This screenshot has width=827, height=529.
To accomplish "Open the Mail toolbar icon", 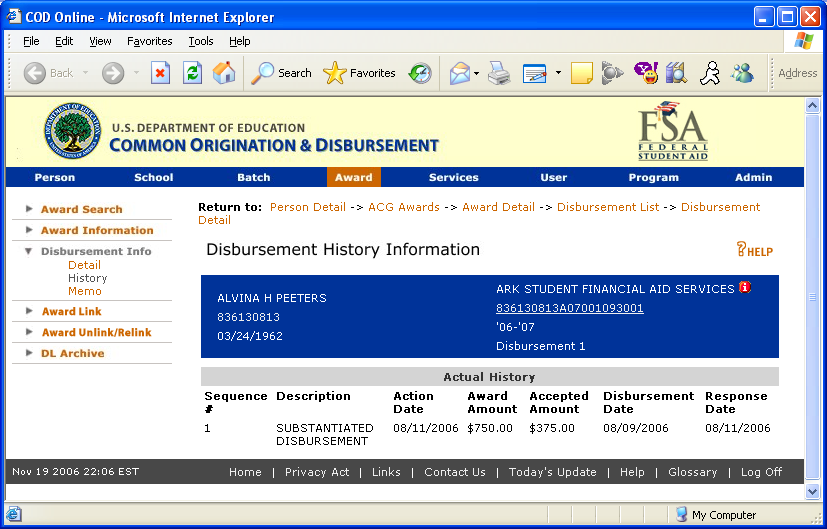I will [459, 73].
